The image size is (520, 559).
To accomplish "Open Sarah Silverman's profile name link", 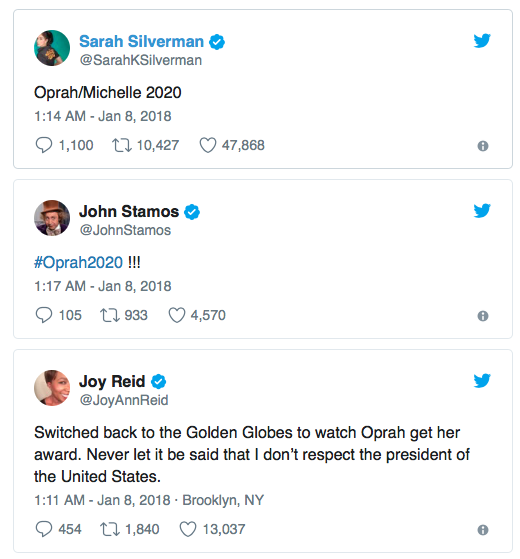I will click(x=141, y=41).
